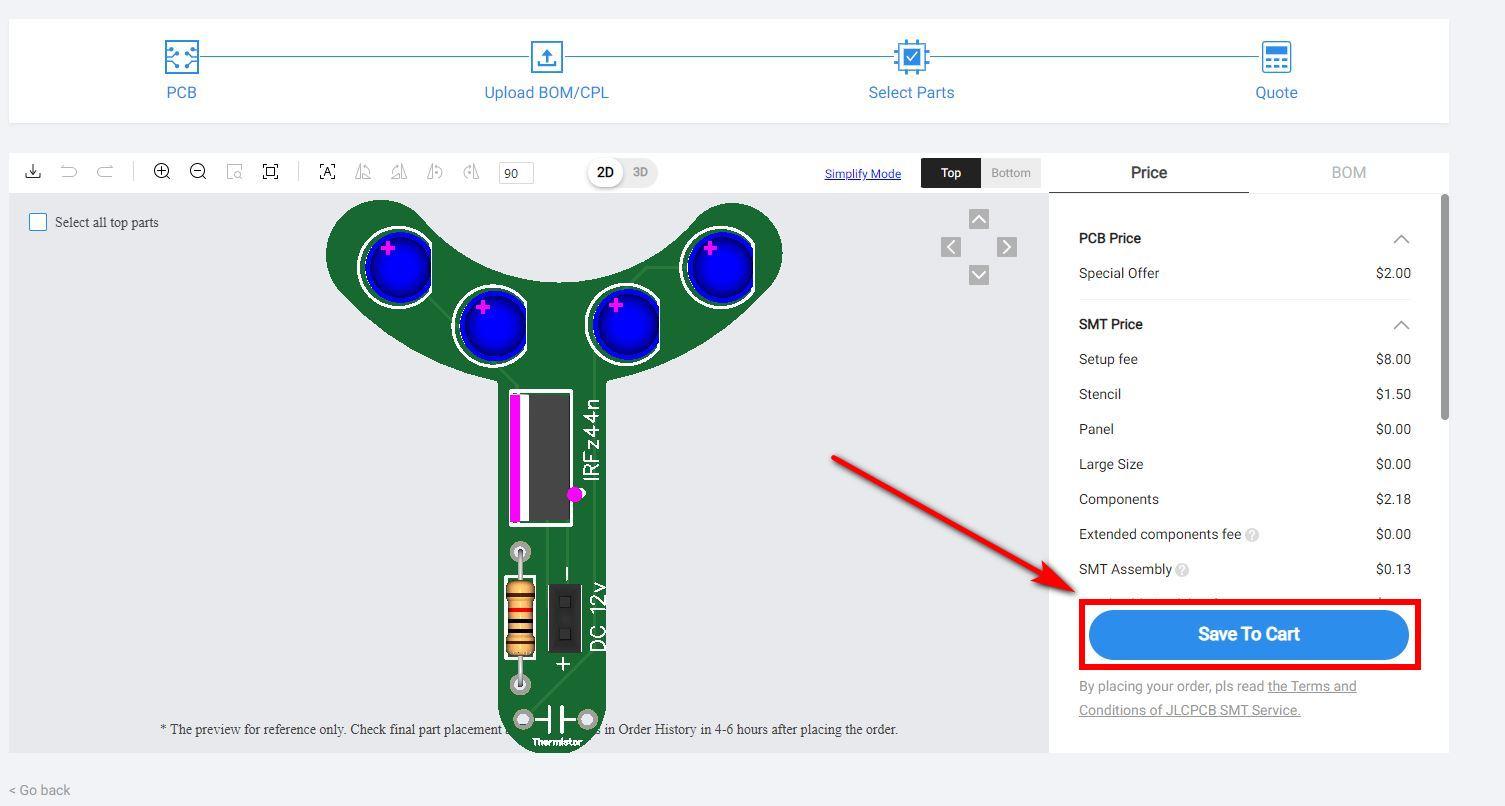Open the Price tab
This screenshot has width=1505, height=806.
pos(1149,173)
